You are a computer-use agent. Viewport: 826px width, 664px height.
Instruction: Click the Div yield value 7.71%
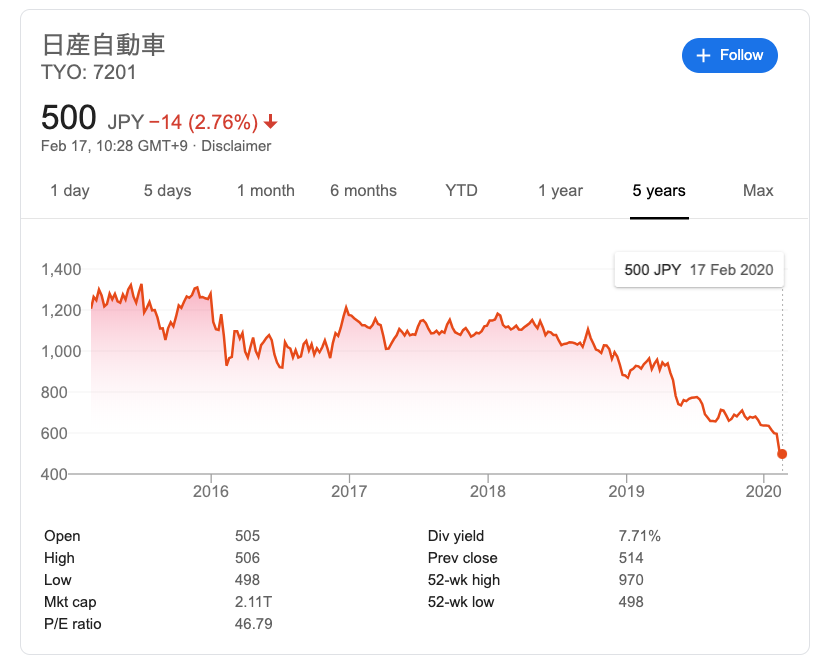click(640, 536)
